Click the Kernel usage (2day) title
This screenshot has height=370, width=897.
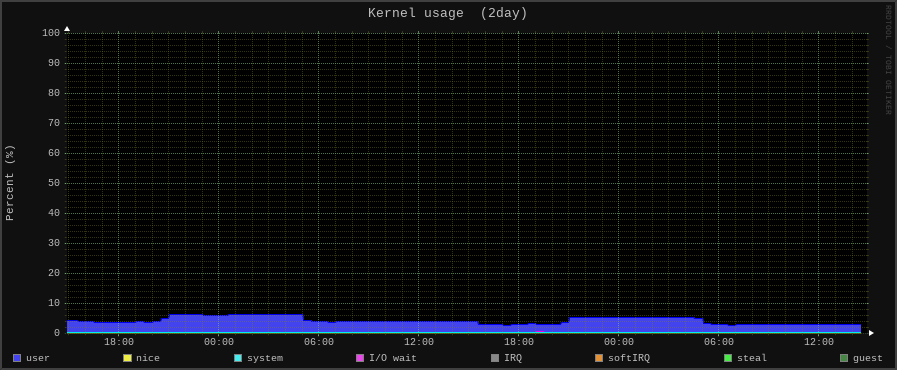[447, 13]
